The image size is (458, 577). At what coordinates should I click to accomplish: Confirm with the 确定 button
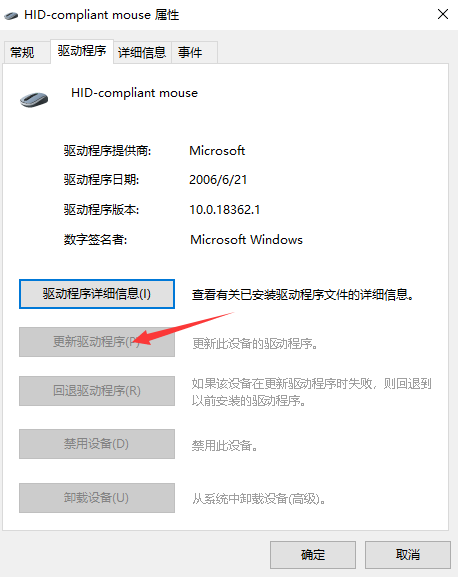tap(313, 555)
